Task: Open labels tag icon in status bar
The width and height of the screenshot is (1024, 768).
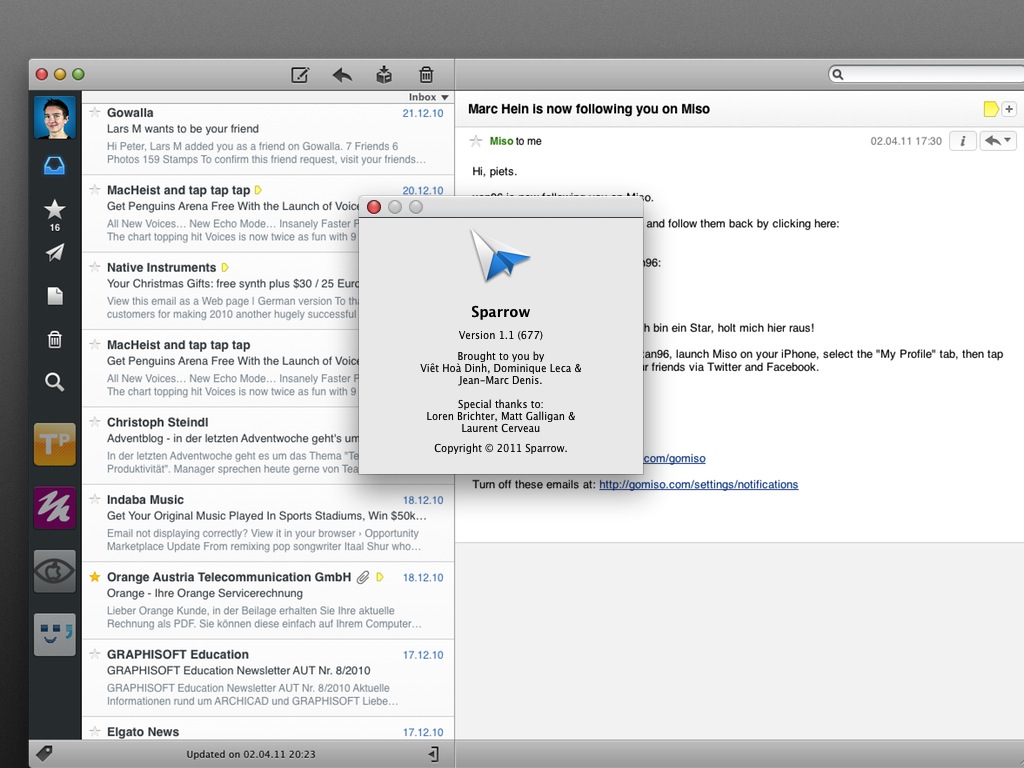Action: click(x=44, y=753)
